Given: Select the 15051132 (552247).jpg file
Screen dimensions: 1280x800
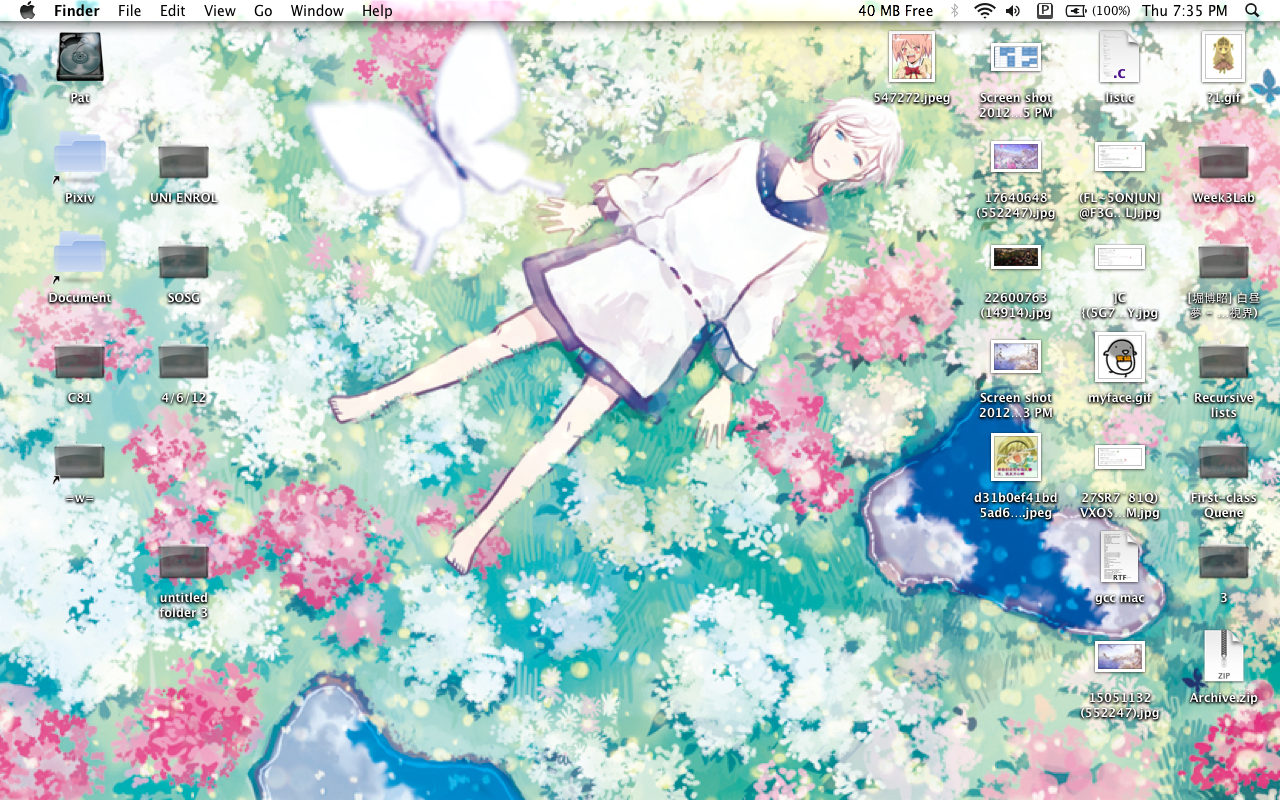Looking at the screenshot, I should coord(1120,657).
